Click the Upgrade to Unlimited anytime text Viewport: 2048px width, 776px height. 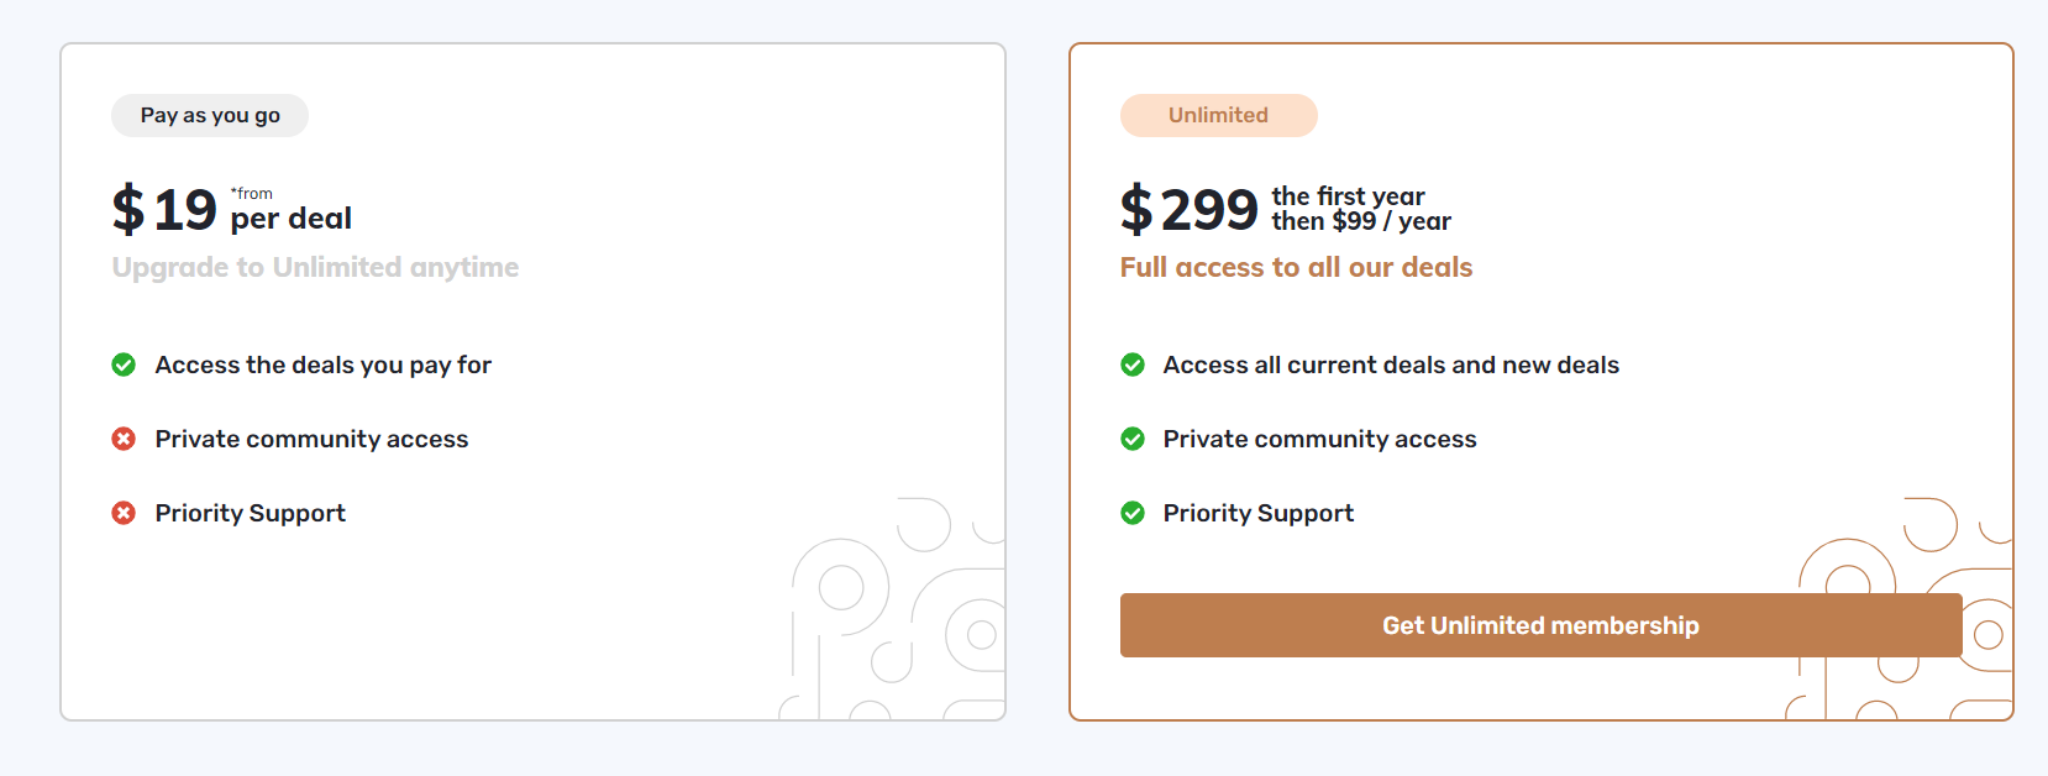(315, 267)
